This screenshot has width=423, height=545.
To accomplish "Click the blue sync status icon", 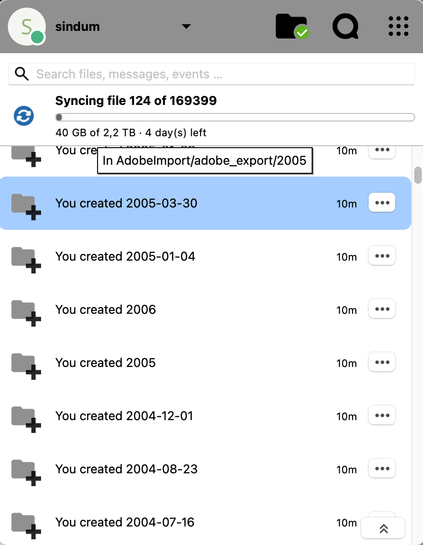I will [x=24, y=116].
